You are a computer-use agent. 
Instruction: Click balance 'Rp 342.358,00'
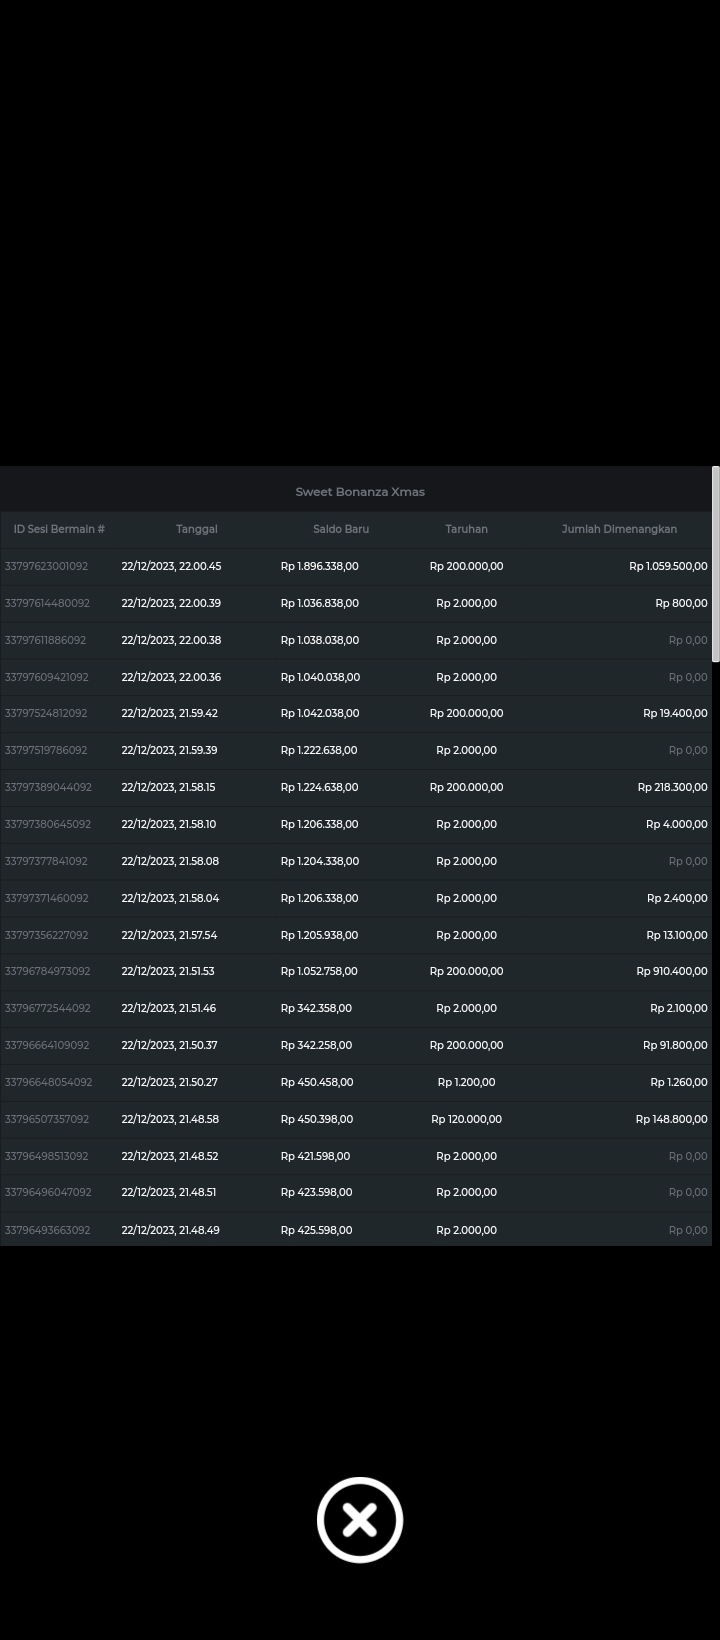[x=316, y=1008]
